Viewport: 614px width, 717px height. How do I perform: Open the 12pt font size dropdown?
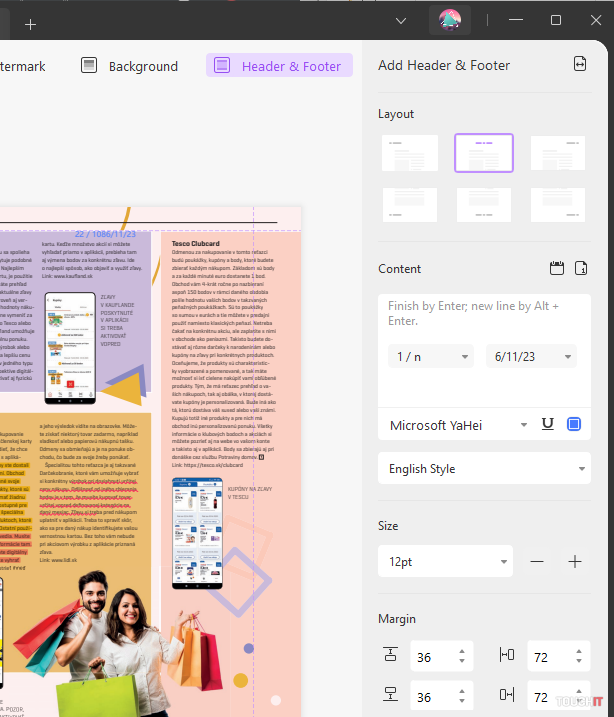point(445,561)
